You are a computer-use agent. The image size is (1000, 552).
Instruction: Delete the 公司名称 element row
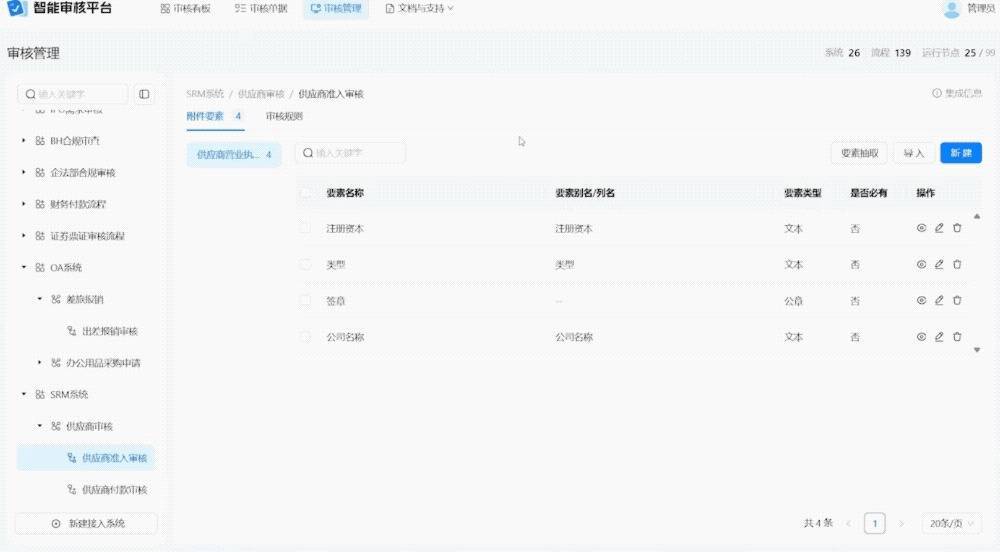click(957, 337)
